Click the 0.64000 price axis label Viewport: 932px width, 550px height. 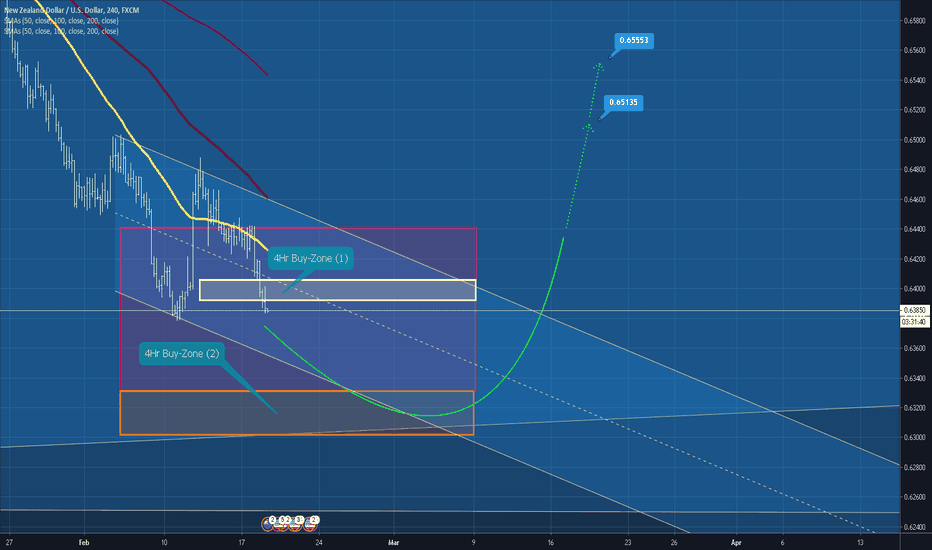tap(914, 288)
